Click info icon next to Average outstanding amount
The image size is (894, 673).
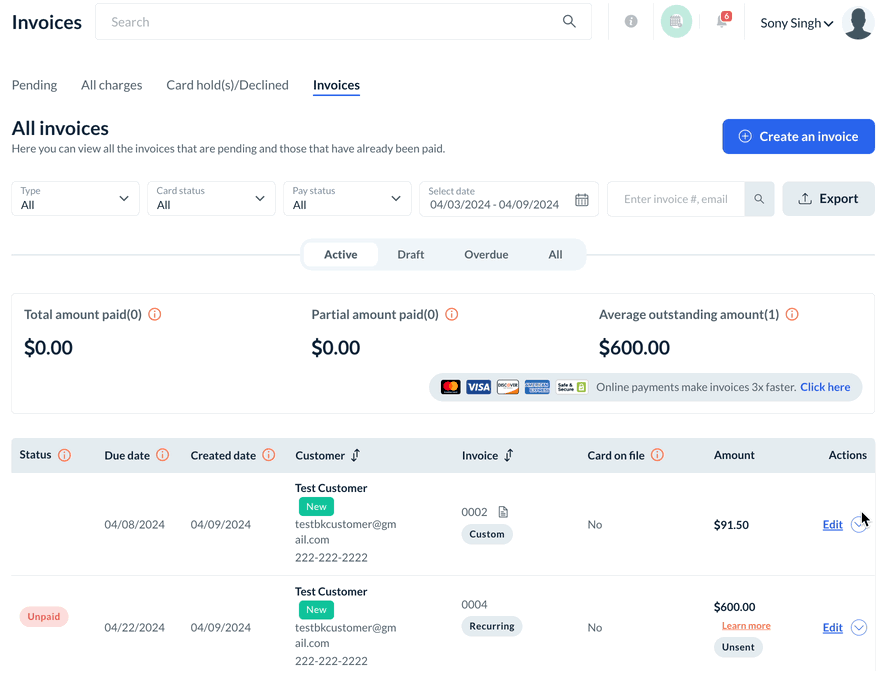pyautogui.click(x=792, y=314)
